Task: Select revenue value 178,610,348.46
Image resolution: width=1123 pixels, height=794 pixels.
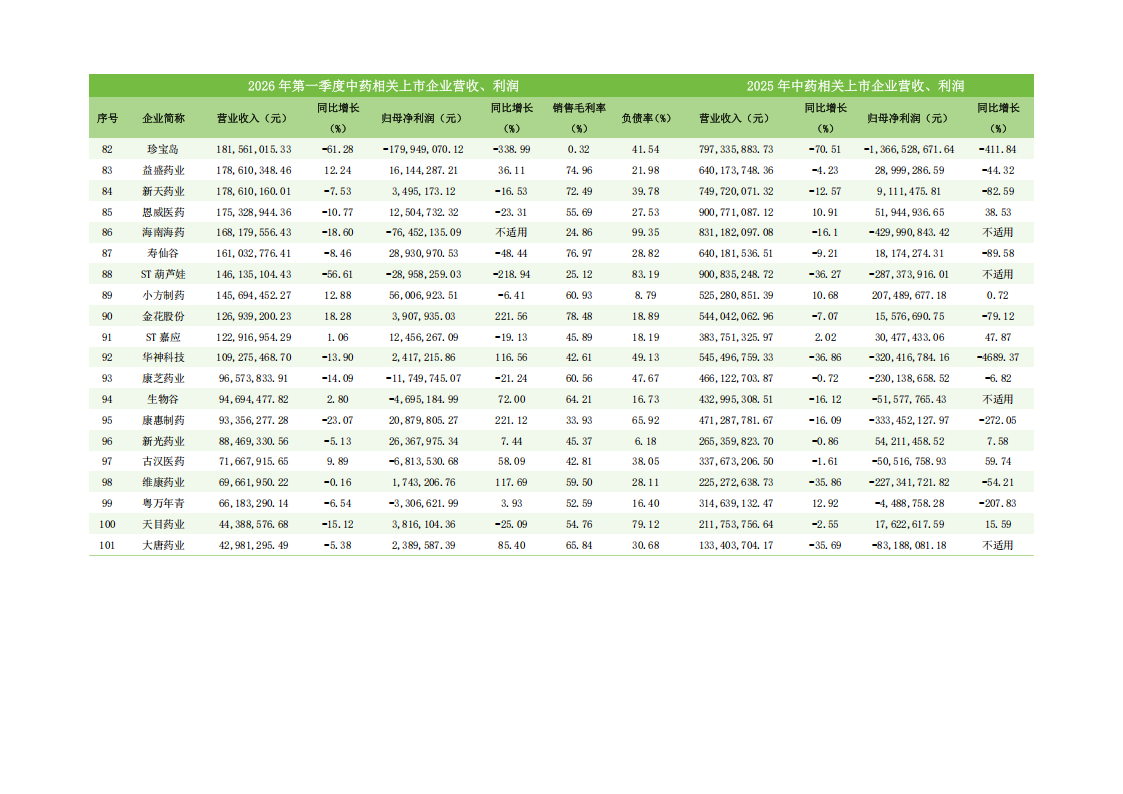Action: (254, 170)
